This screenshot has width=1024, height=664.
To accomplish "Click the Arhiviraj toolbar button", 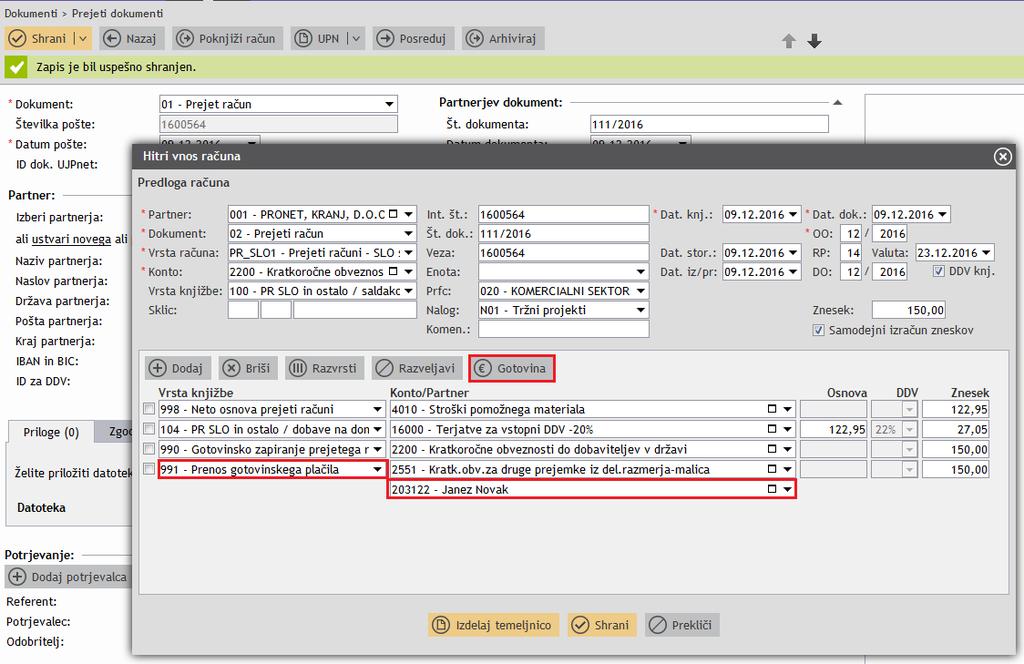I will click(x=504, y=39).
